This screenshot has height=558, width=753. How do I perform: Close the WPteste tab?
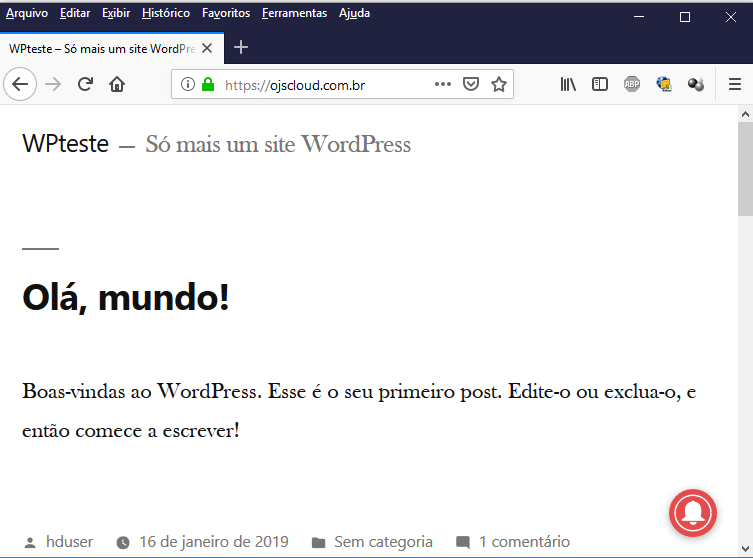point(207,48)
